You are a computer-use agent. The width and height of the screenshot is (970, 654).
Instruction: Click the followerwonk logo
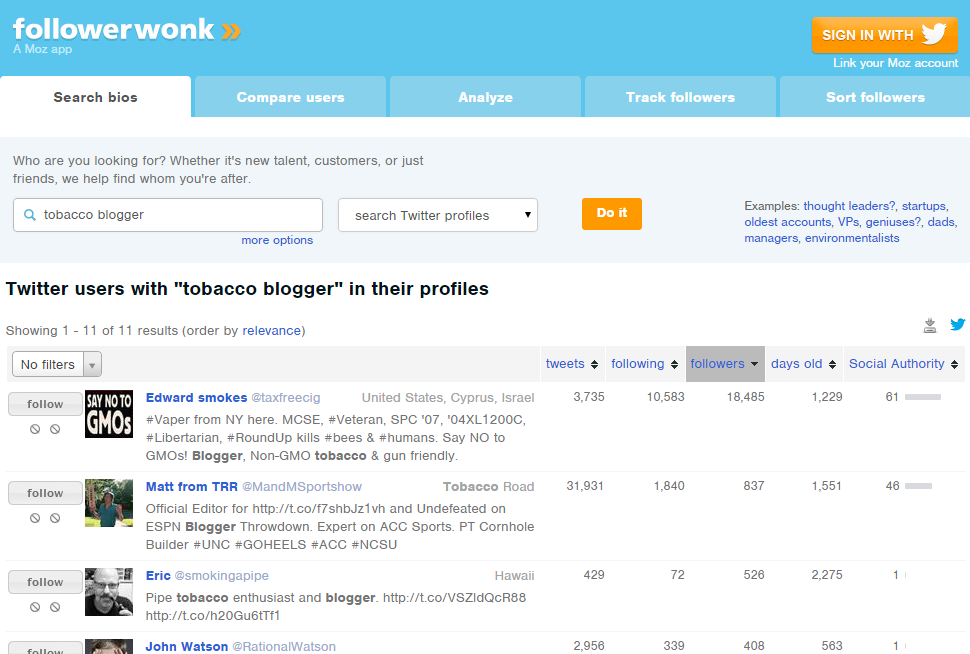coord(127,29)
